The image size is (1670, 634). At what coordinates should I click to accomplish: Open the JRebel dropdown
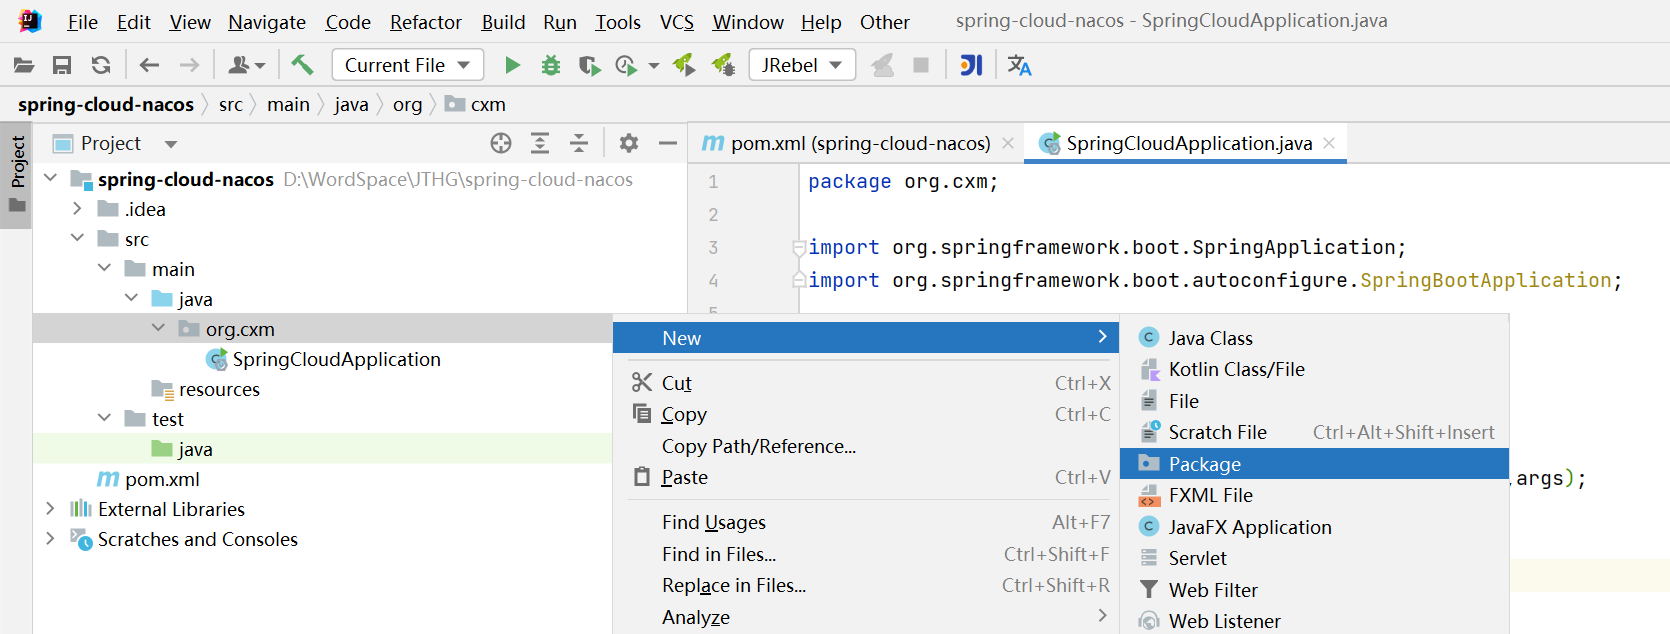coord(802,65)
